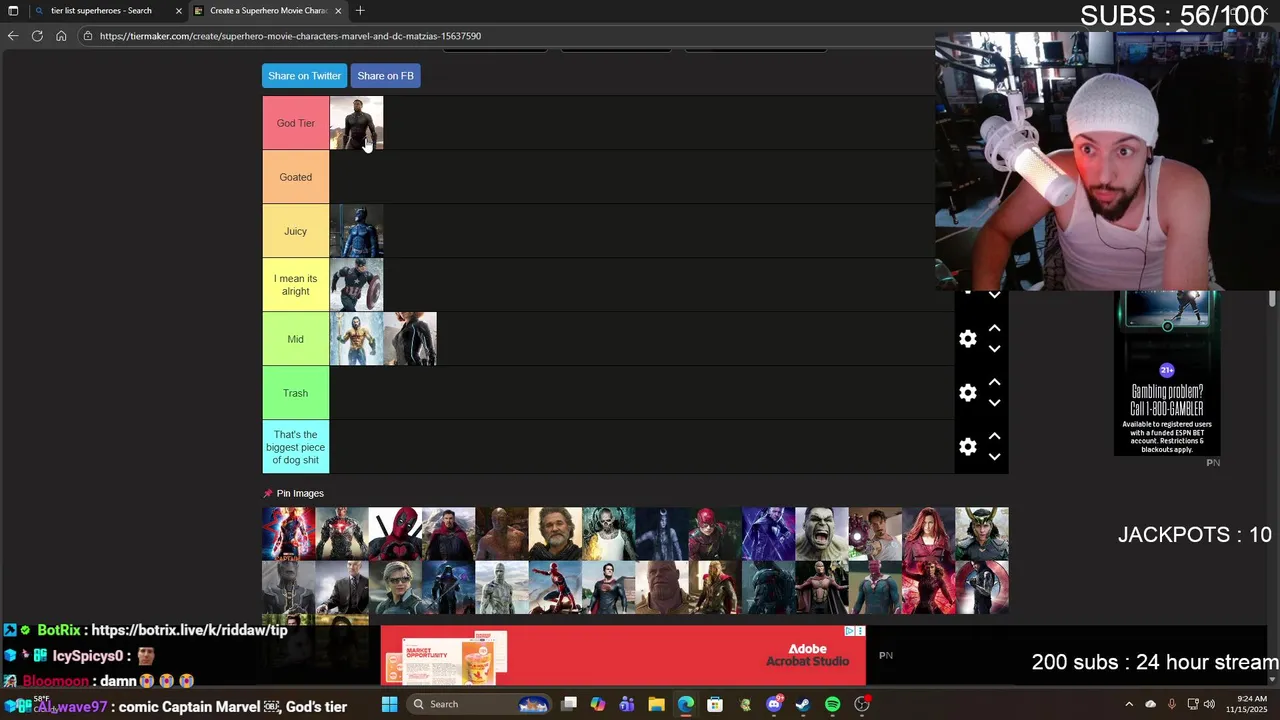The width and height of the screenshot is (1280, 720).
Task: Click Aquaman image in Mid tier
Action: 356,339
